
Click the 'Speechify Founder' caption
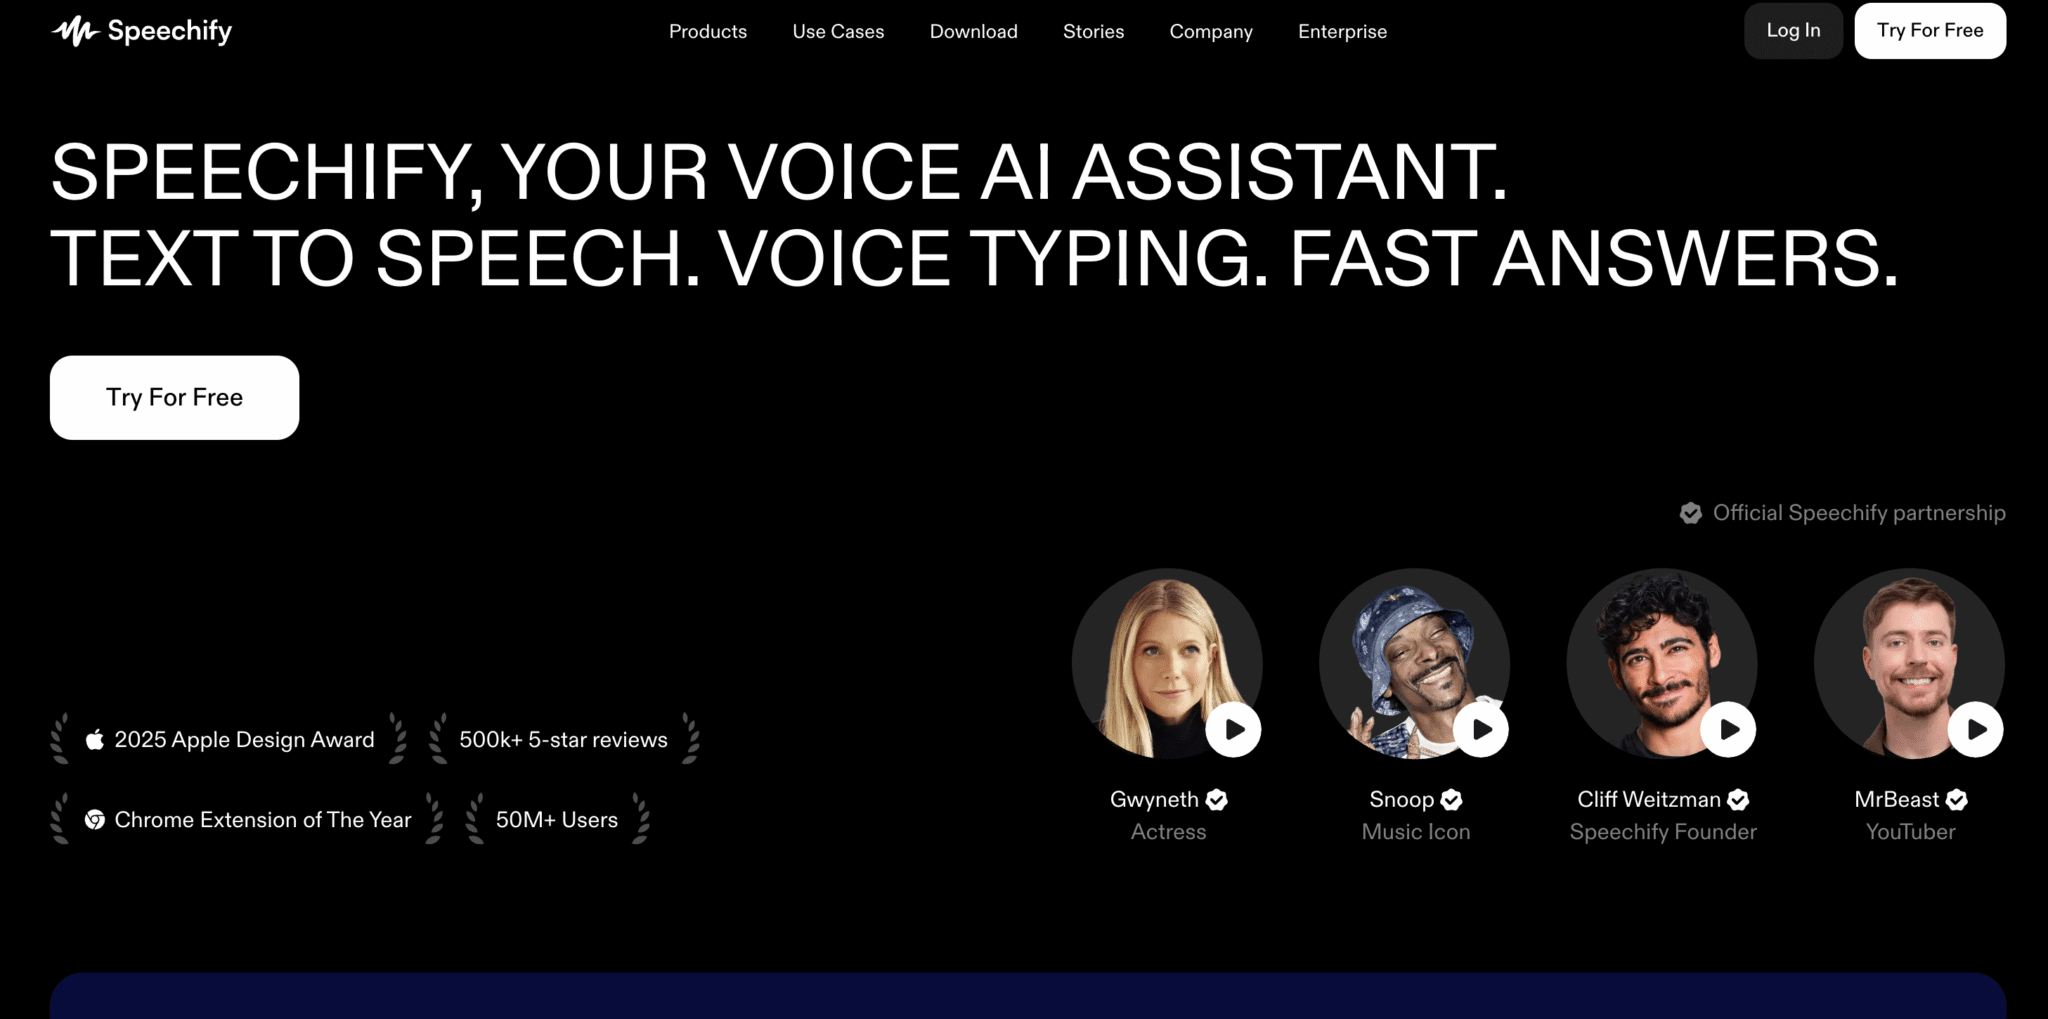click(1663, 832)
